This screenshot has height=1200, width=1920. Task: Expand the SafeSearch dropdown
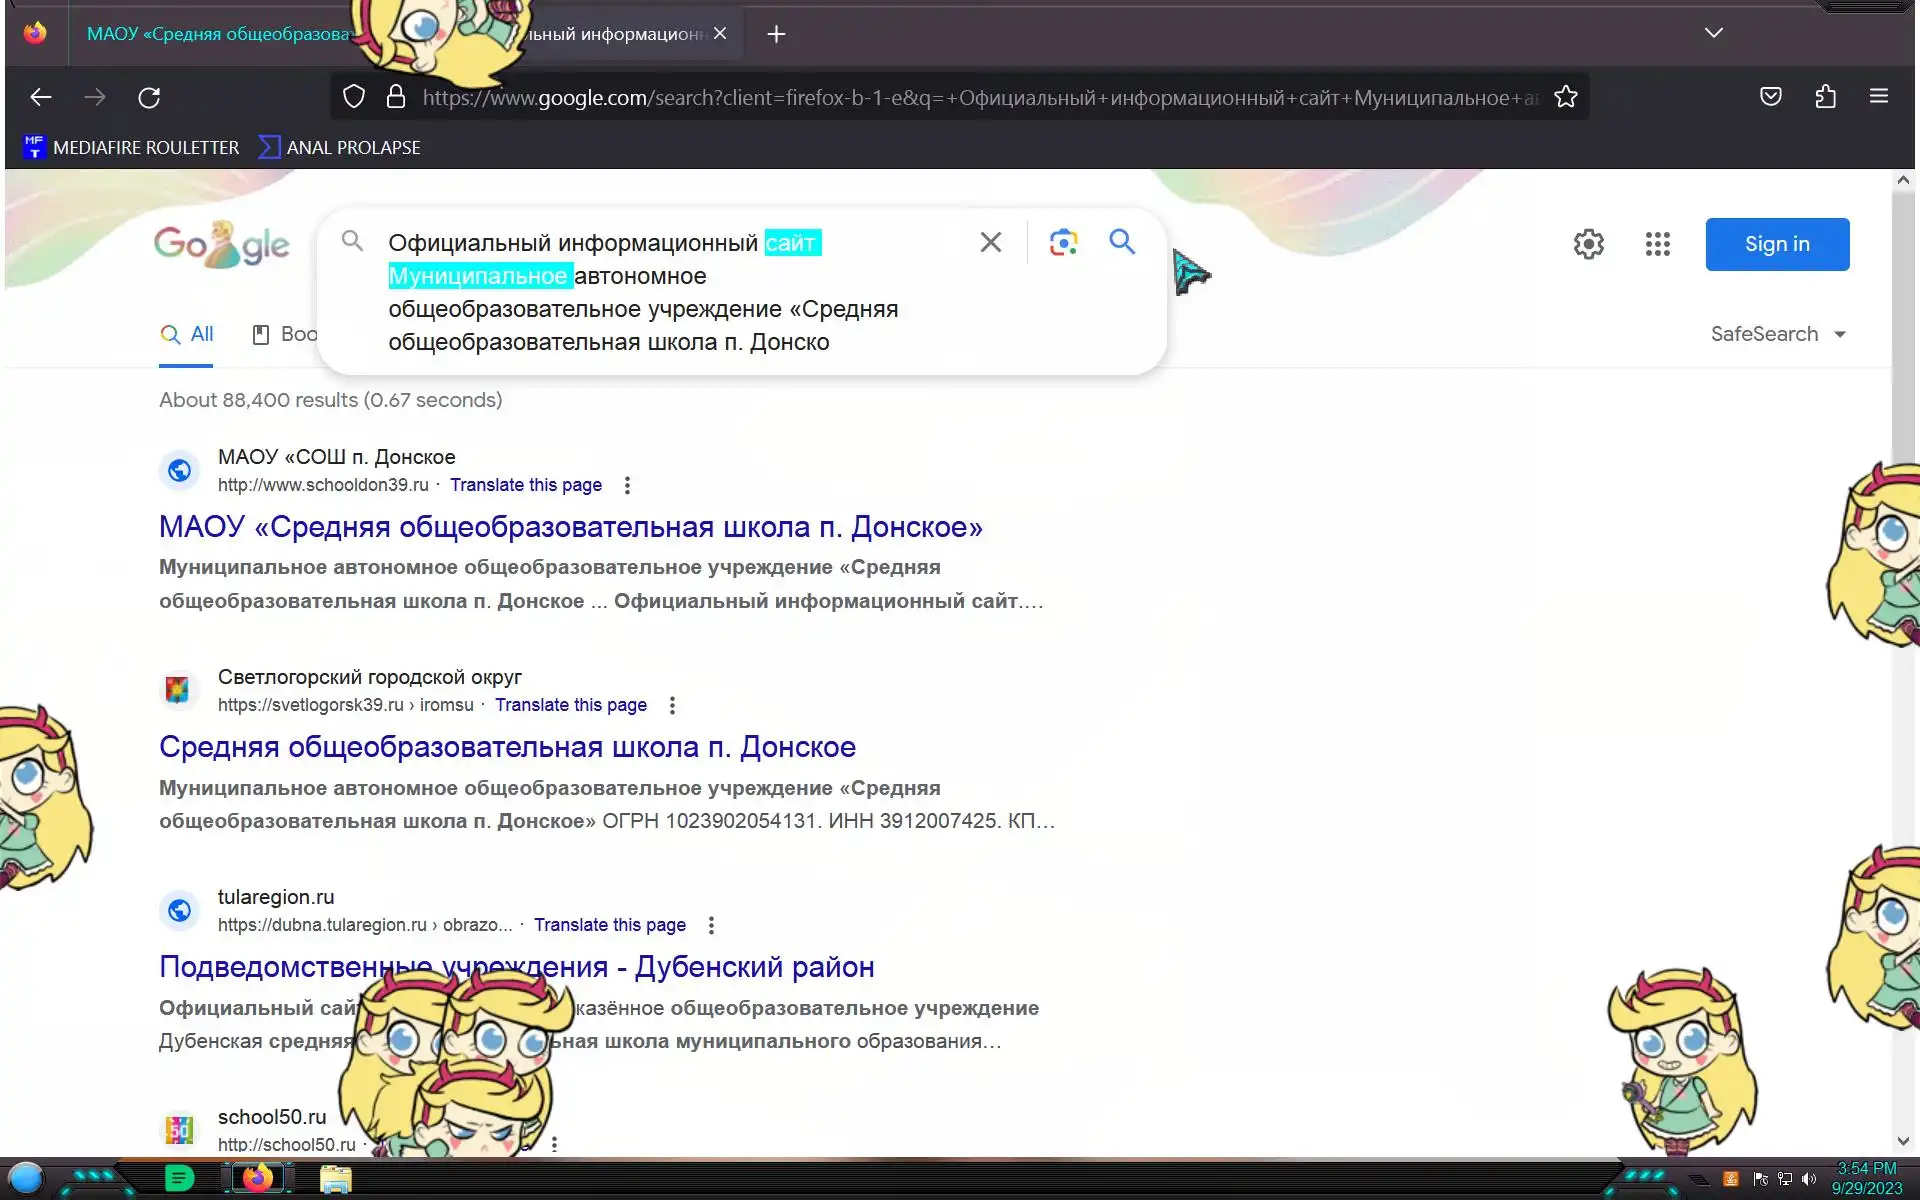pos(1778,334)
